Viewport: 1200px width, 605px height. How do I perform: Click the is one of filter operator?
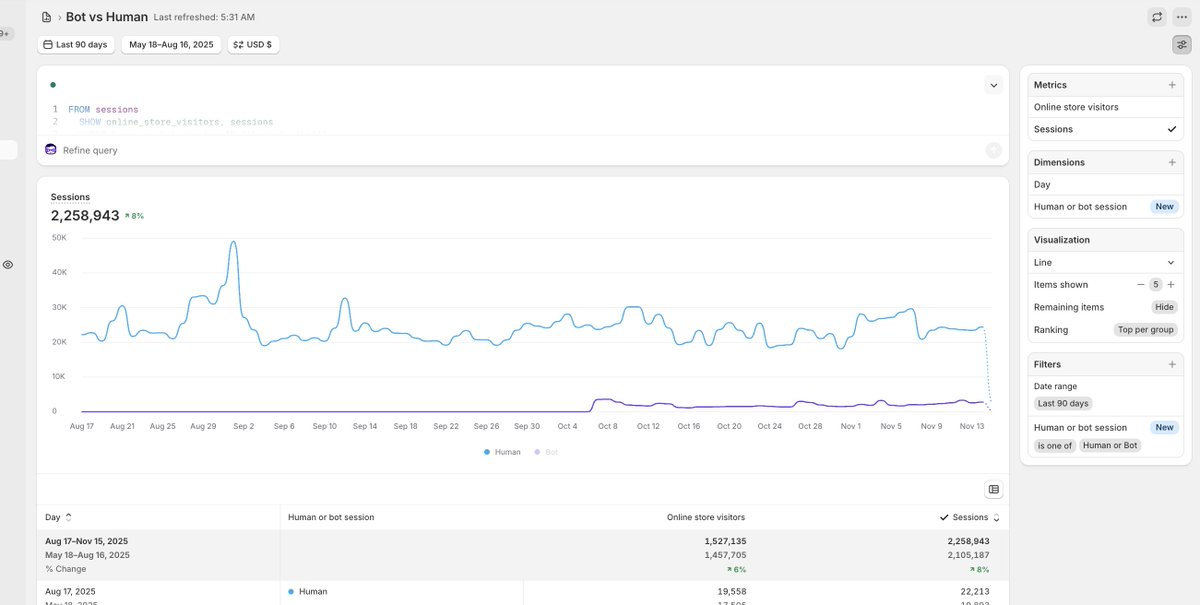1055,446
